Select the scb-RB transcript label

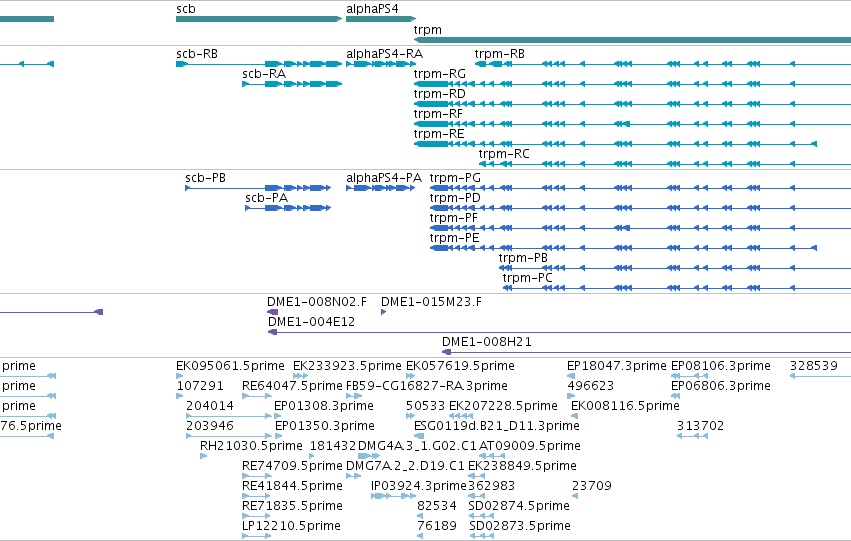pos(197,54)
